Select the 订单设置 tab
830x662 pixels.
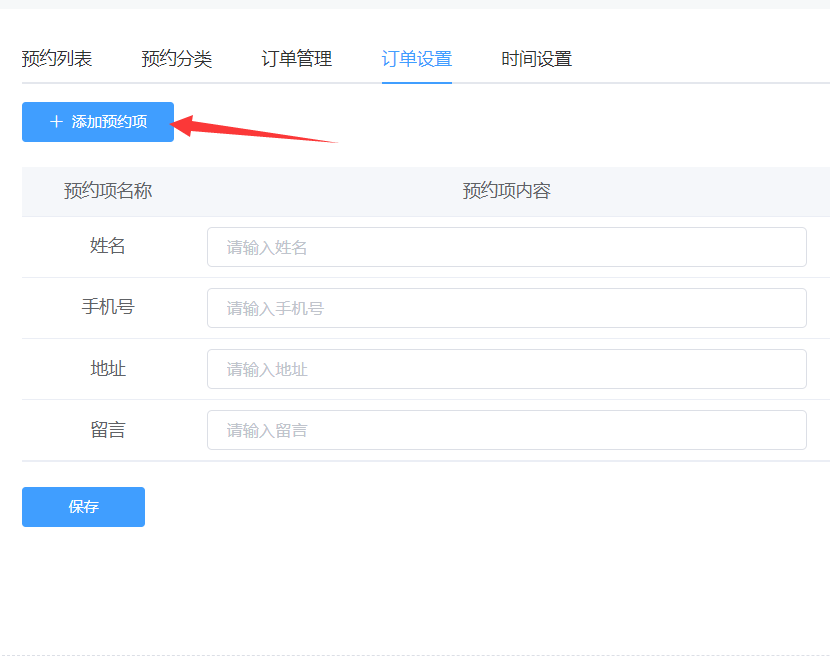click(417, 59)
